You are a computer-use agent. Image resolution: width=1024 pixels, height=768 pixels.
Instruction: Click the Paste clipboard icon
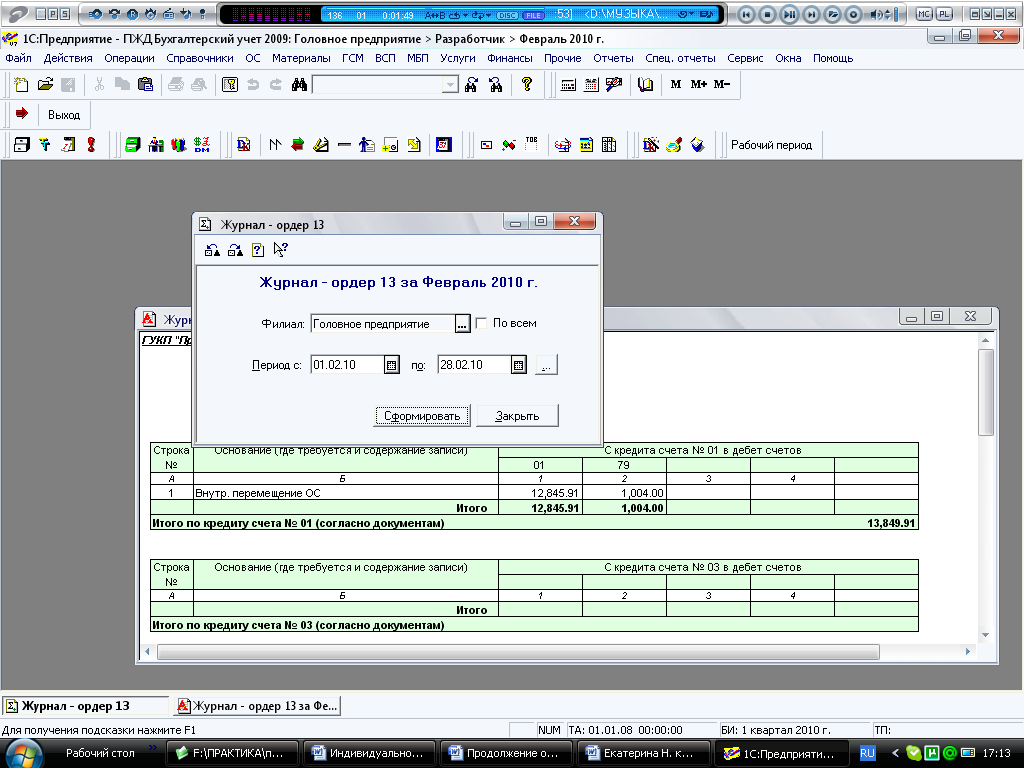pyautogui.click(x=145, y=84)
